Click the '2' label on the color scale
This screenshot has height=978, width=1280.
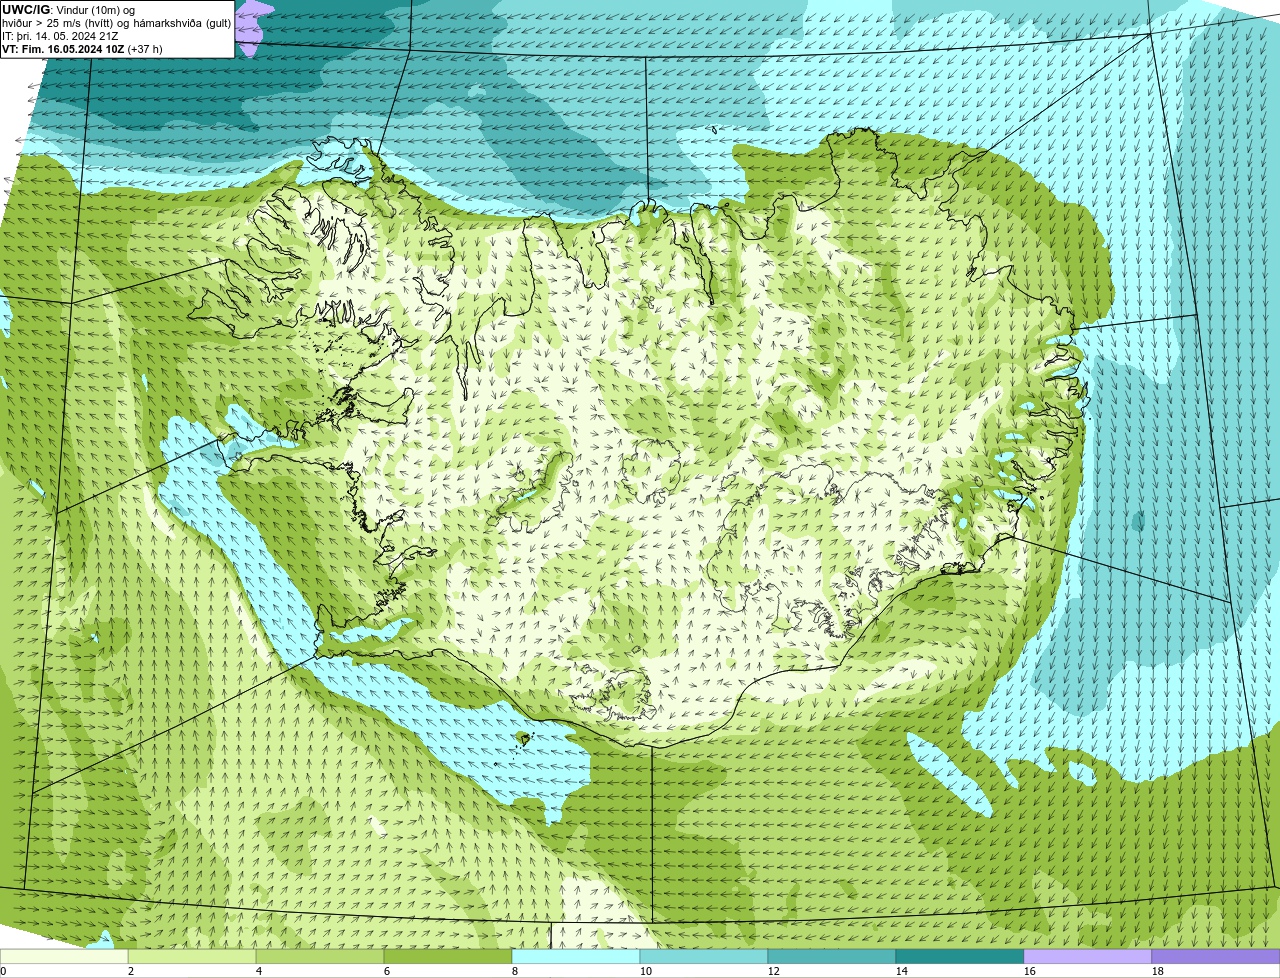point(131,971)
